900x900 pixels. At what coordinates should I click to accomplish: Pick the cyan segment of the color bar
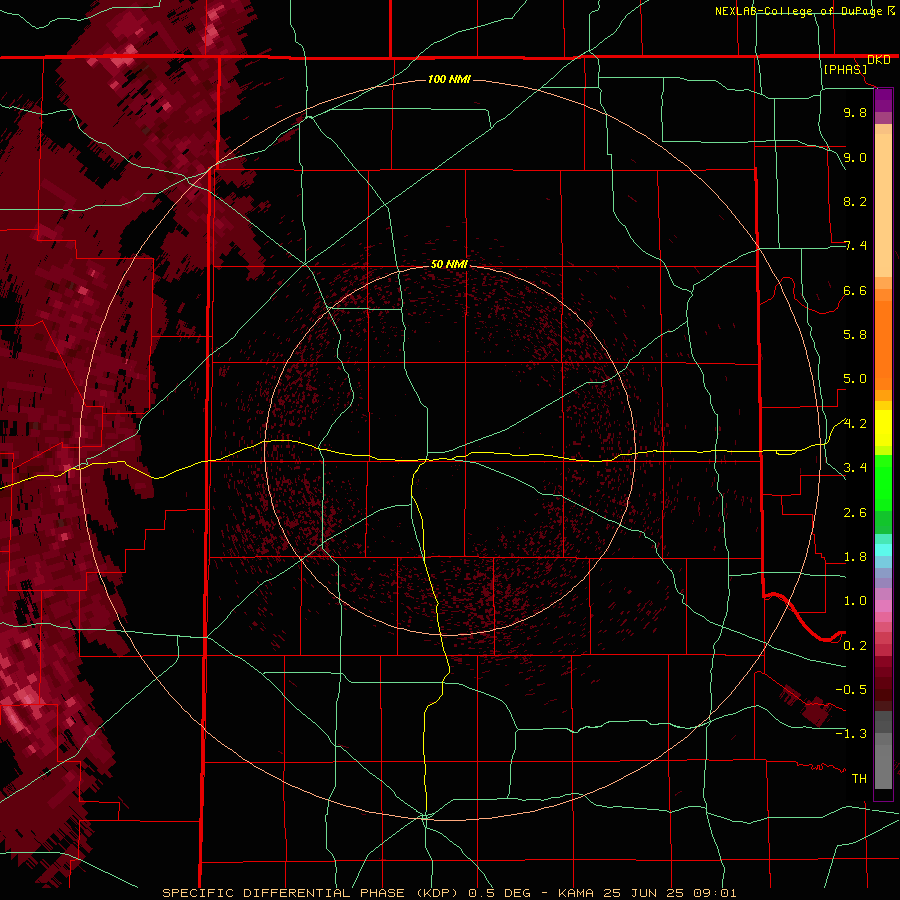[x=883, y=550]
